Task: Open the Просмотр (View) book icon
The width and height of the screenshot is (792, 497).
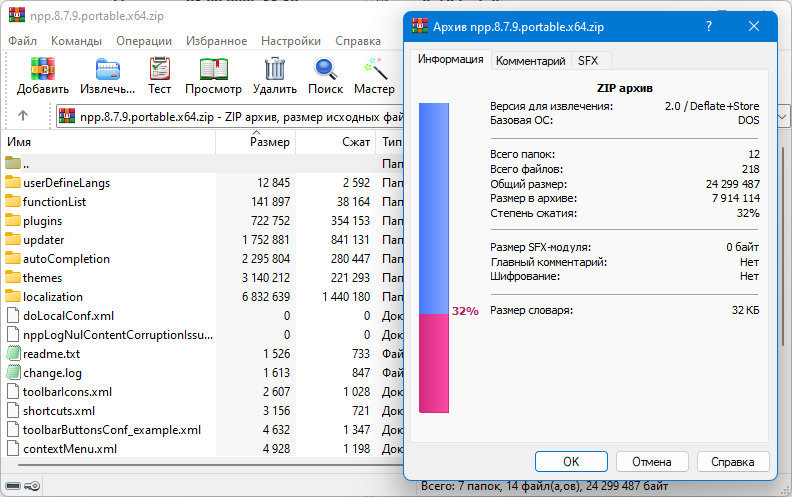Action: coord(214,69)
